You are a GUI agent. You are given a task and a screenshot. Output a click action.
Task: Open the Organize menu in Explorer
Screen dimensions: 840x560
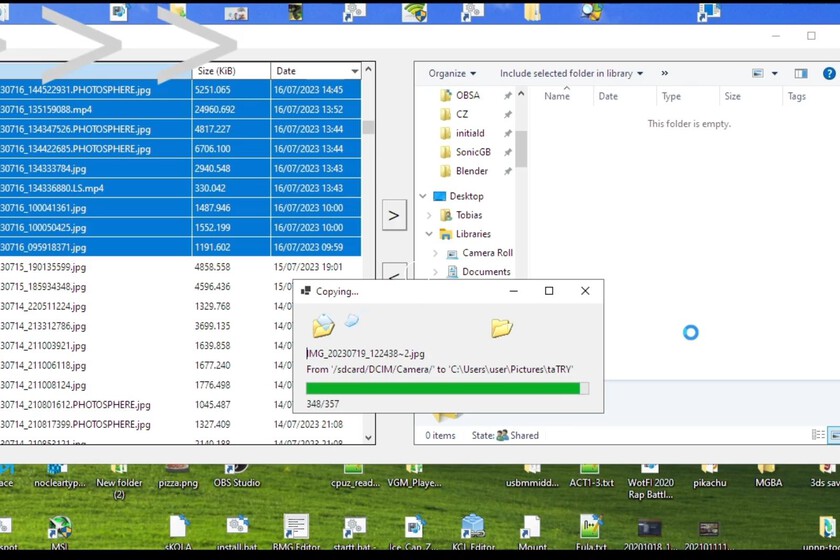click(452, 73)
